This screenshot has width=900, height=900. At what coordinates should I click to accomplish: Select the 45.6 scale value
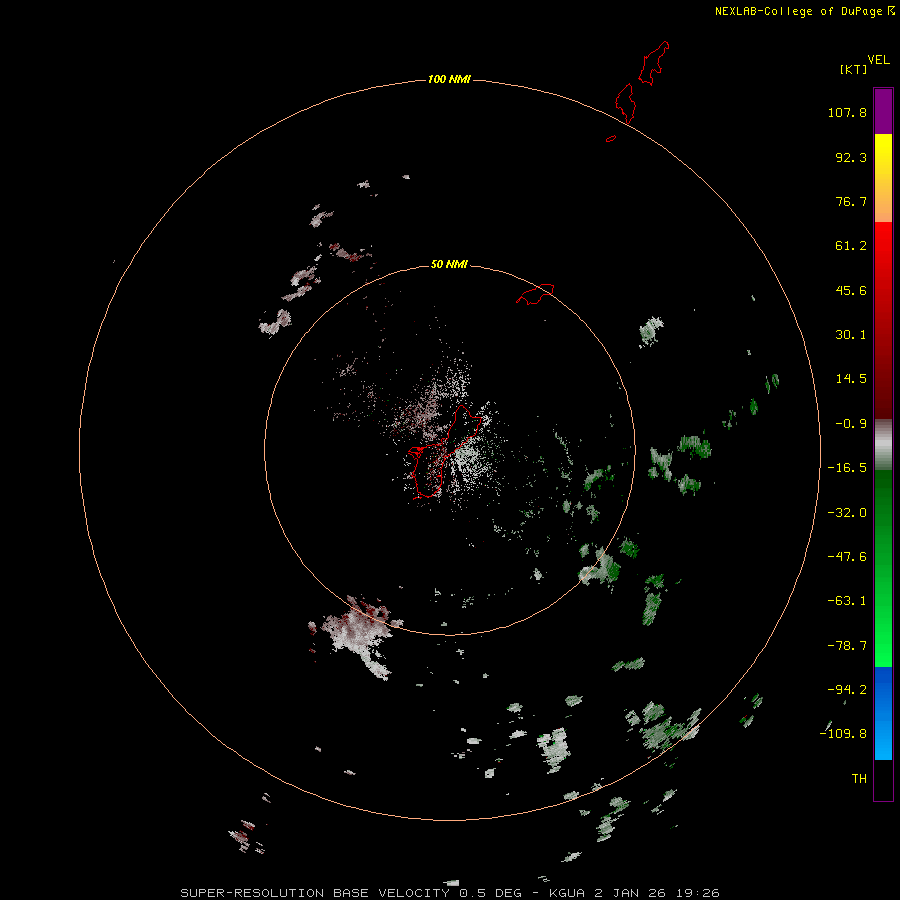[x=851, y=290]
